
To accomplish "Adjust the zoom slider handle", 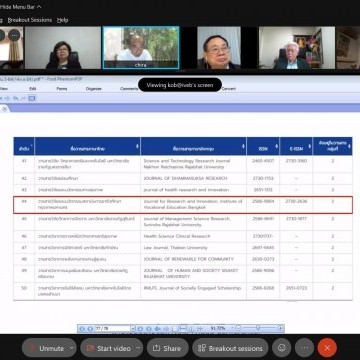I will coord(258,328).
